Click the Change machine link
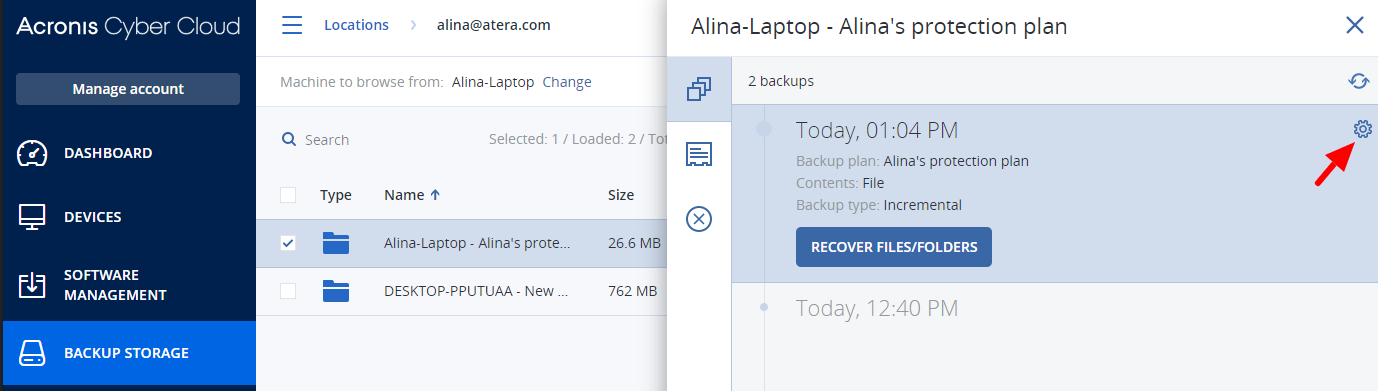Screen dimensions: 1378x391 [567, 82]
